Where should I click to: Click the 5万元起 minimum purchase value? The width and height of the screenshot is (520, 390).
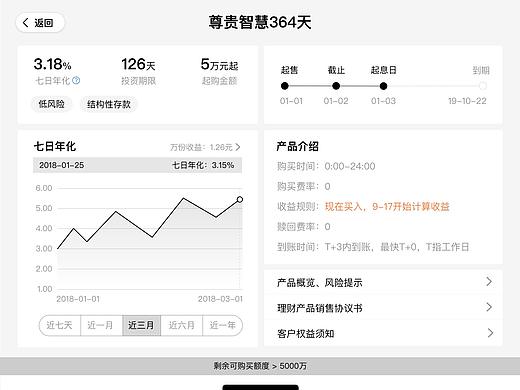219,64
